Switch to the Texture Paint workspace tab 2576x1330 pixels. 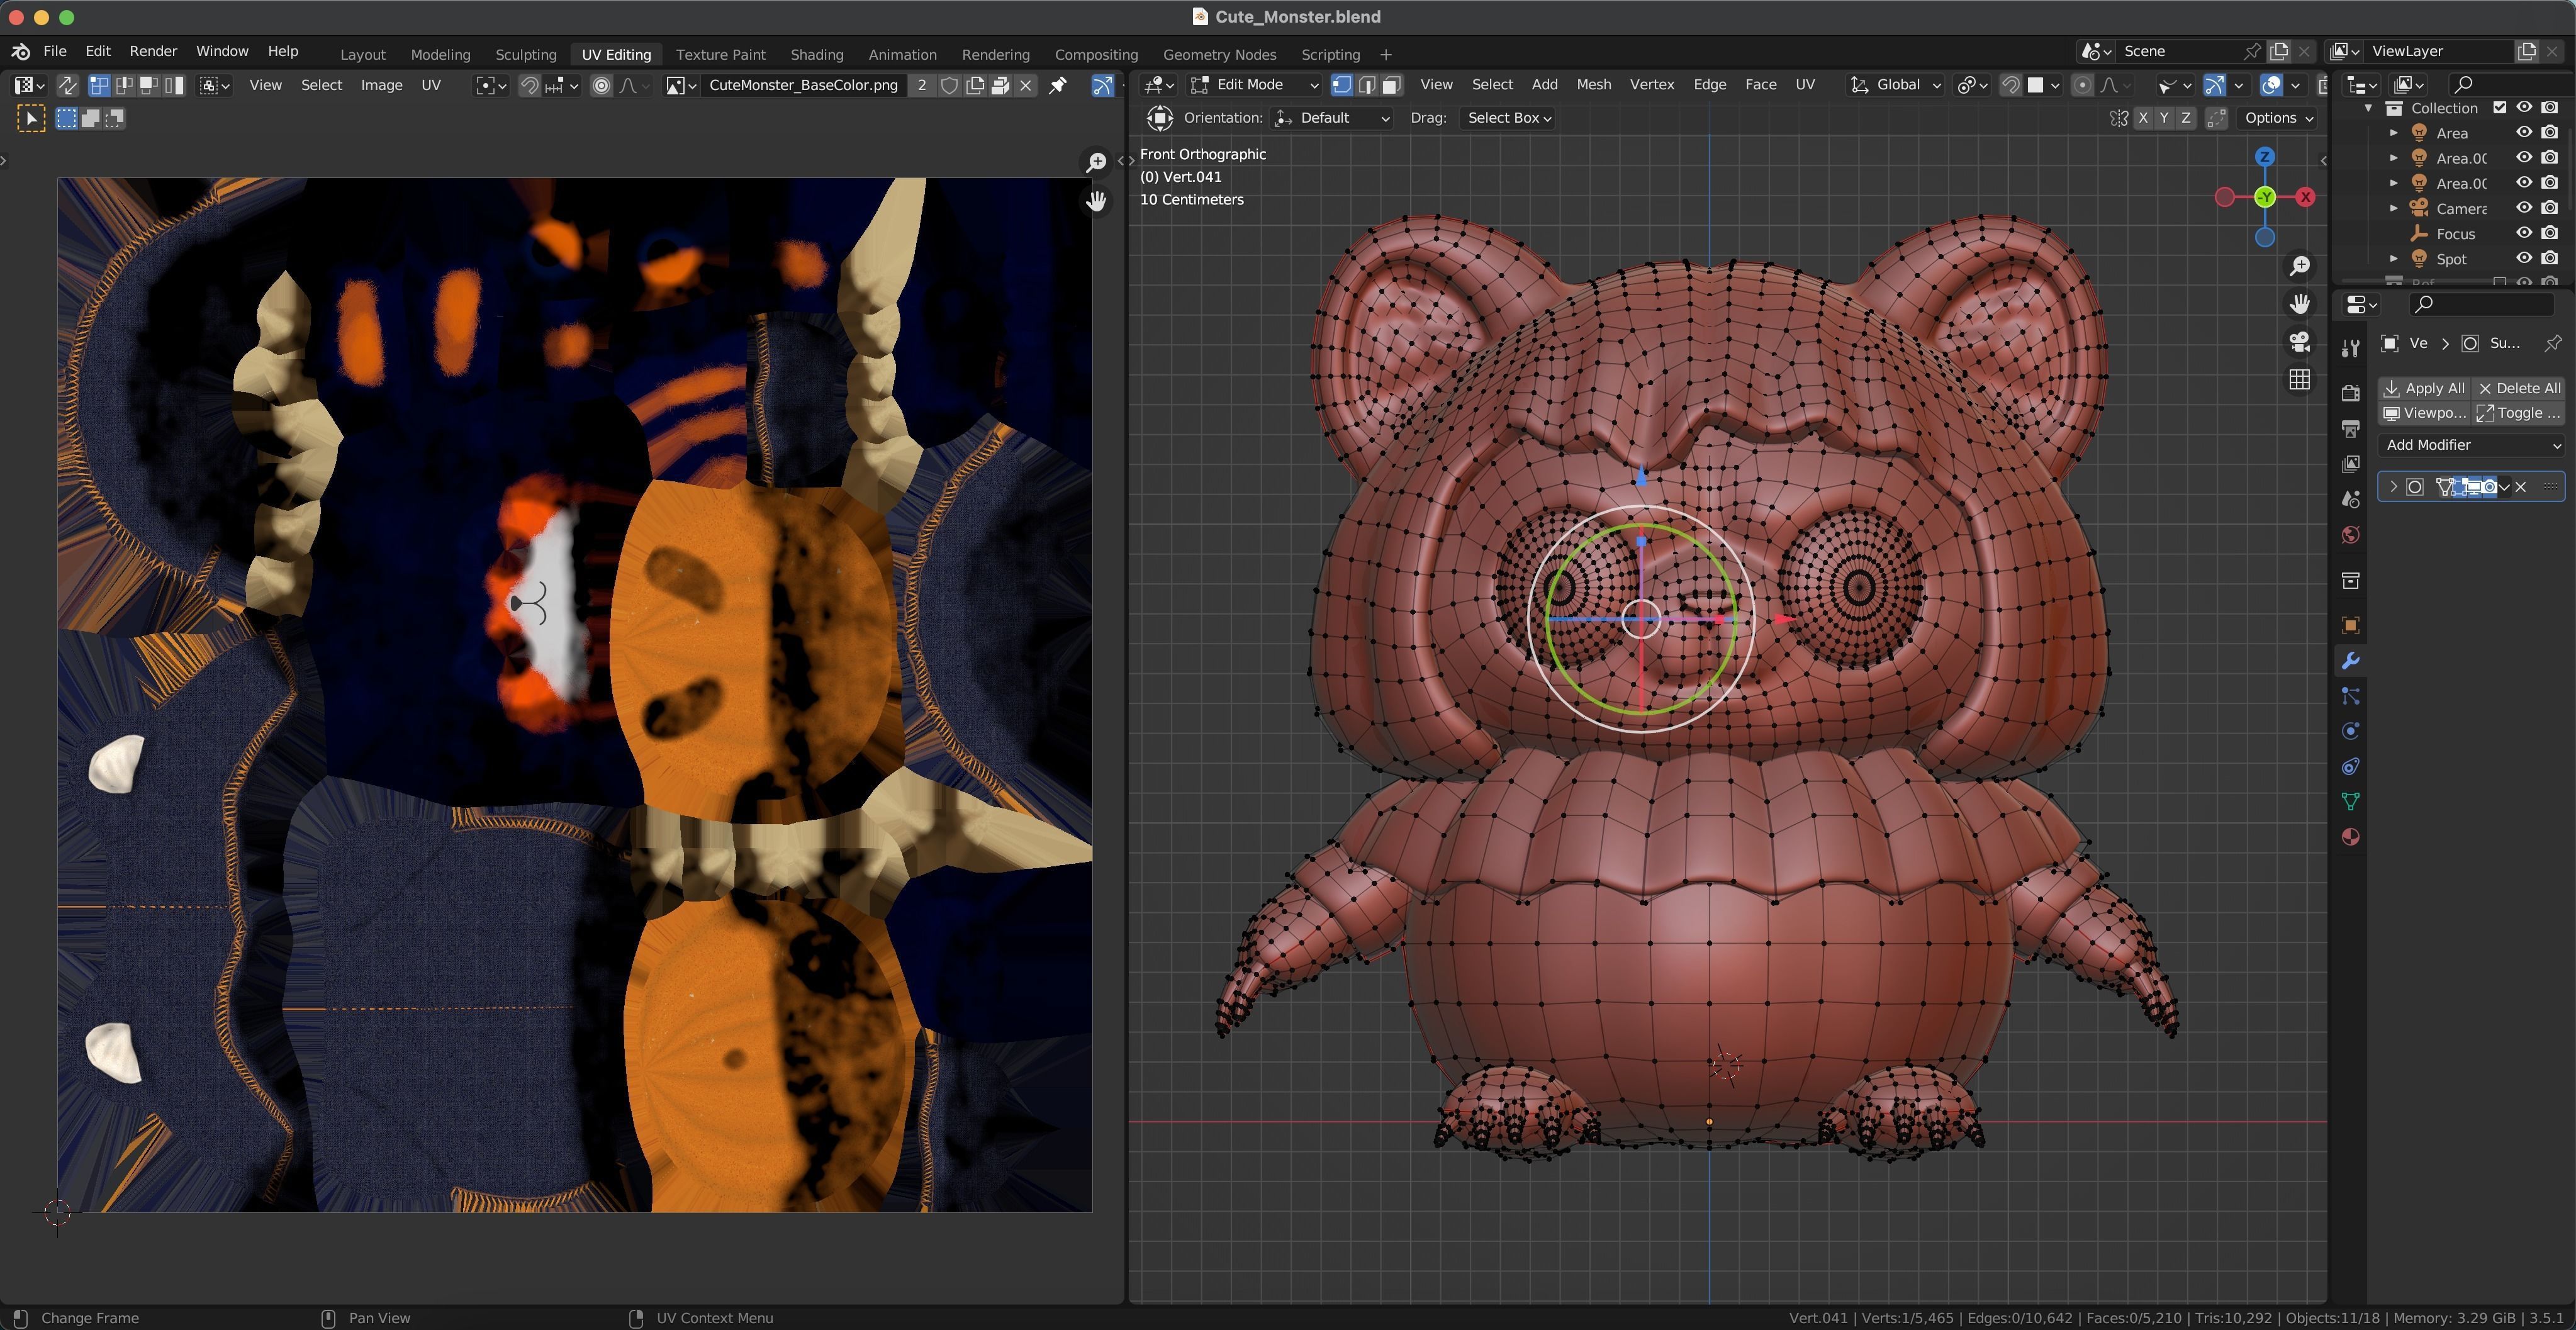[720, 55]
